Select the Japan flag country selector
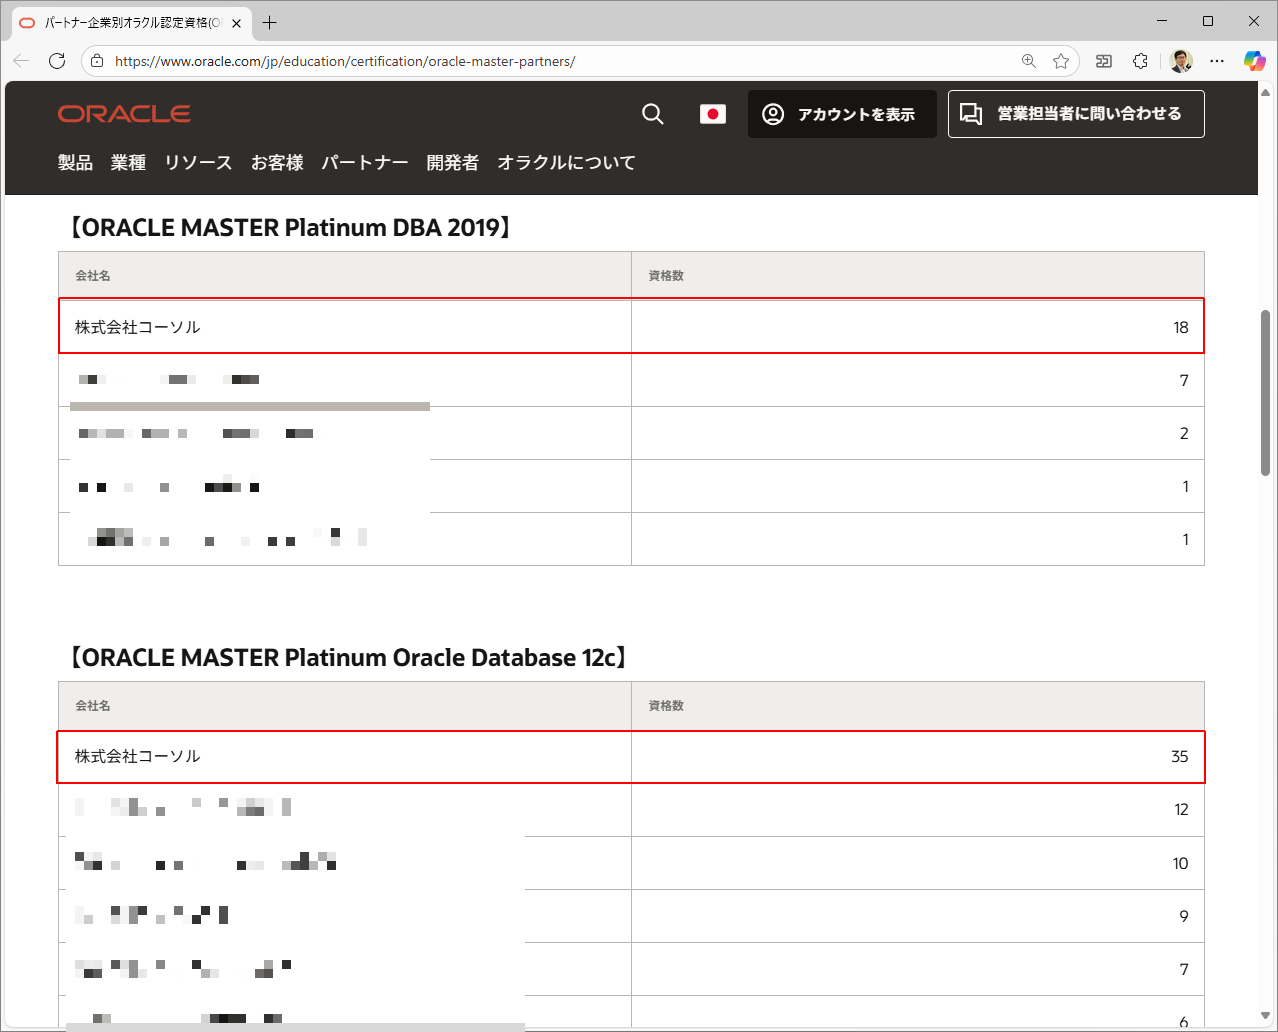This screenshot has width=1278, height=1032. coord(713,114)
